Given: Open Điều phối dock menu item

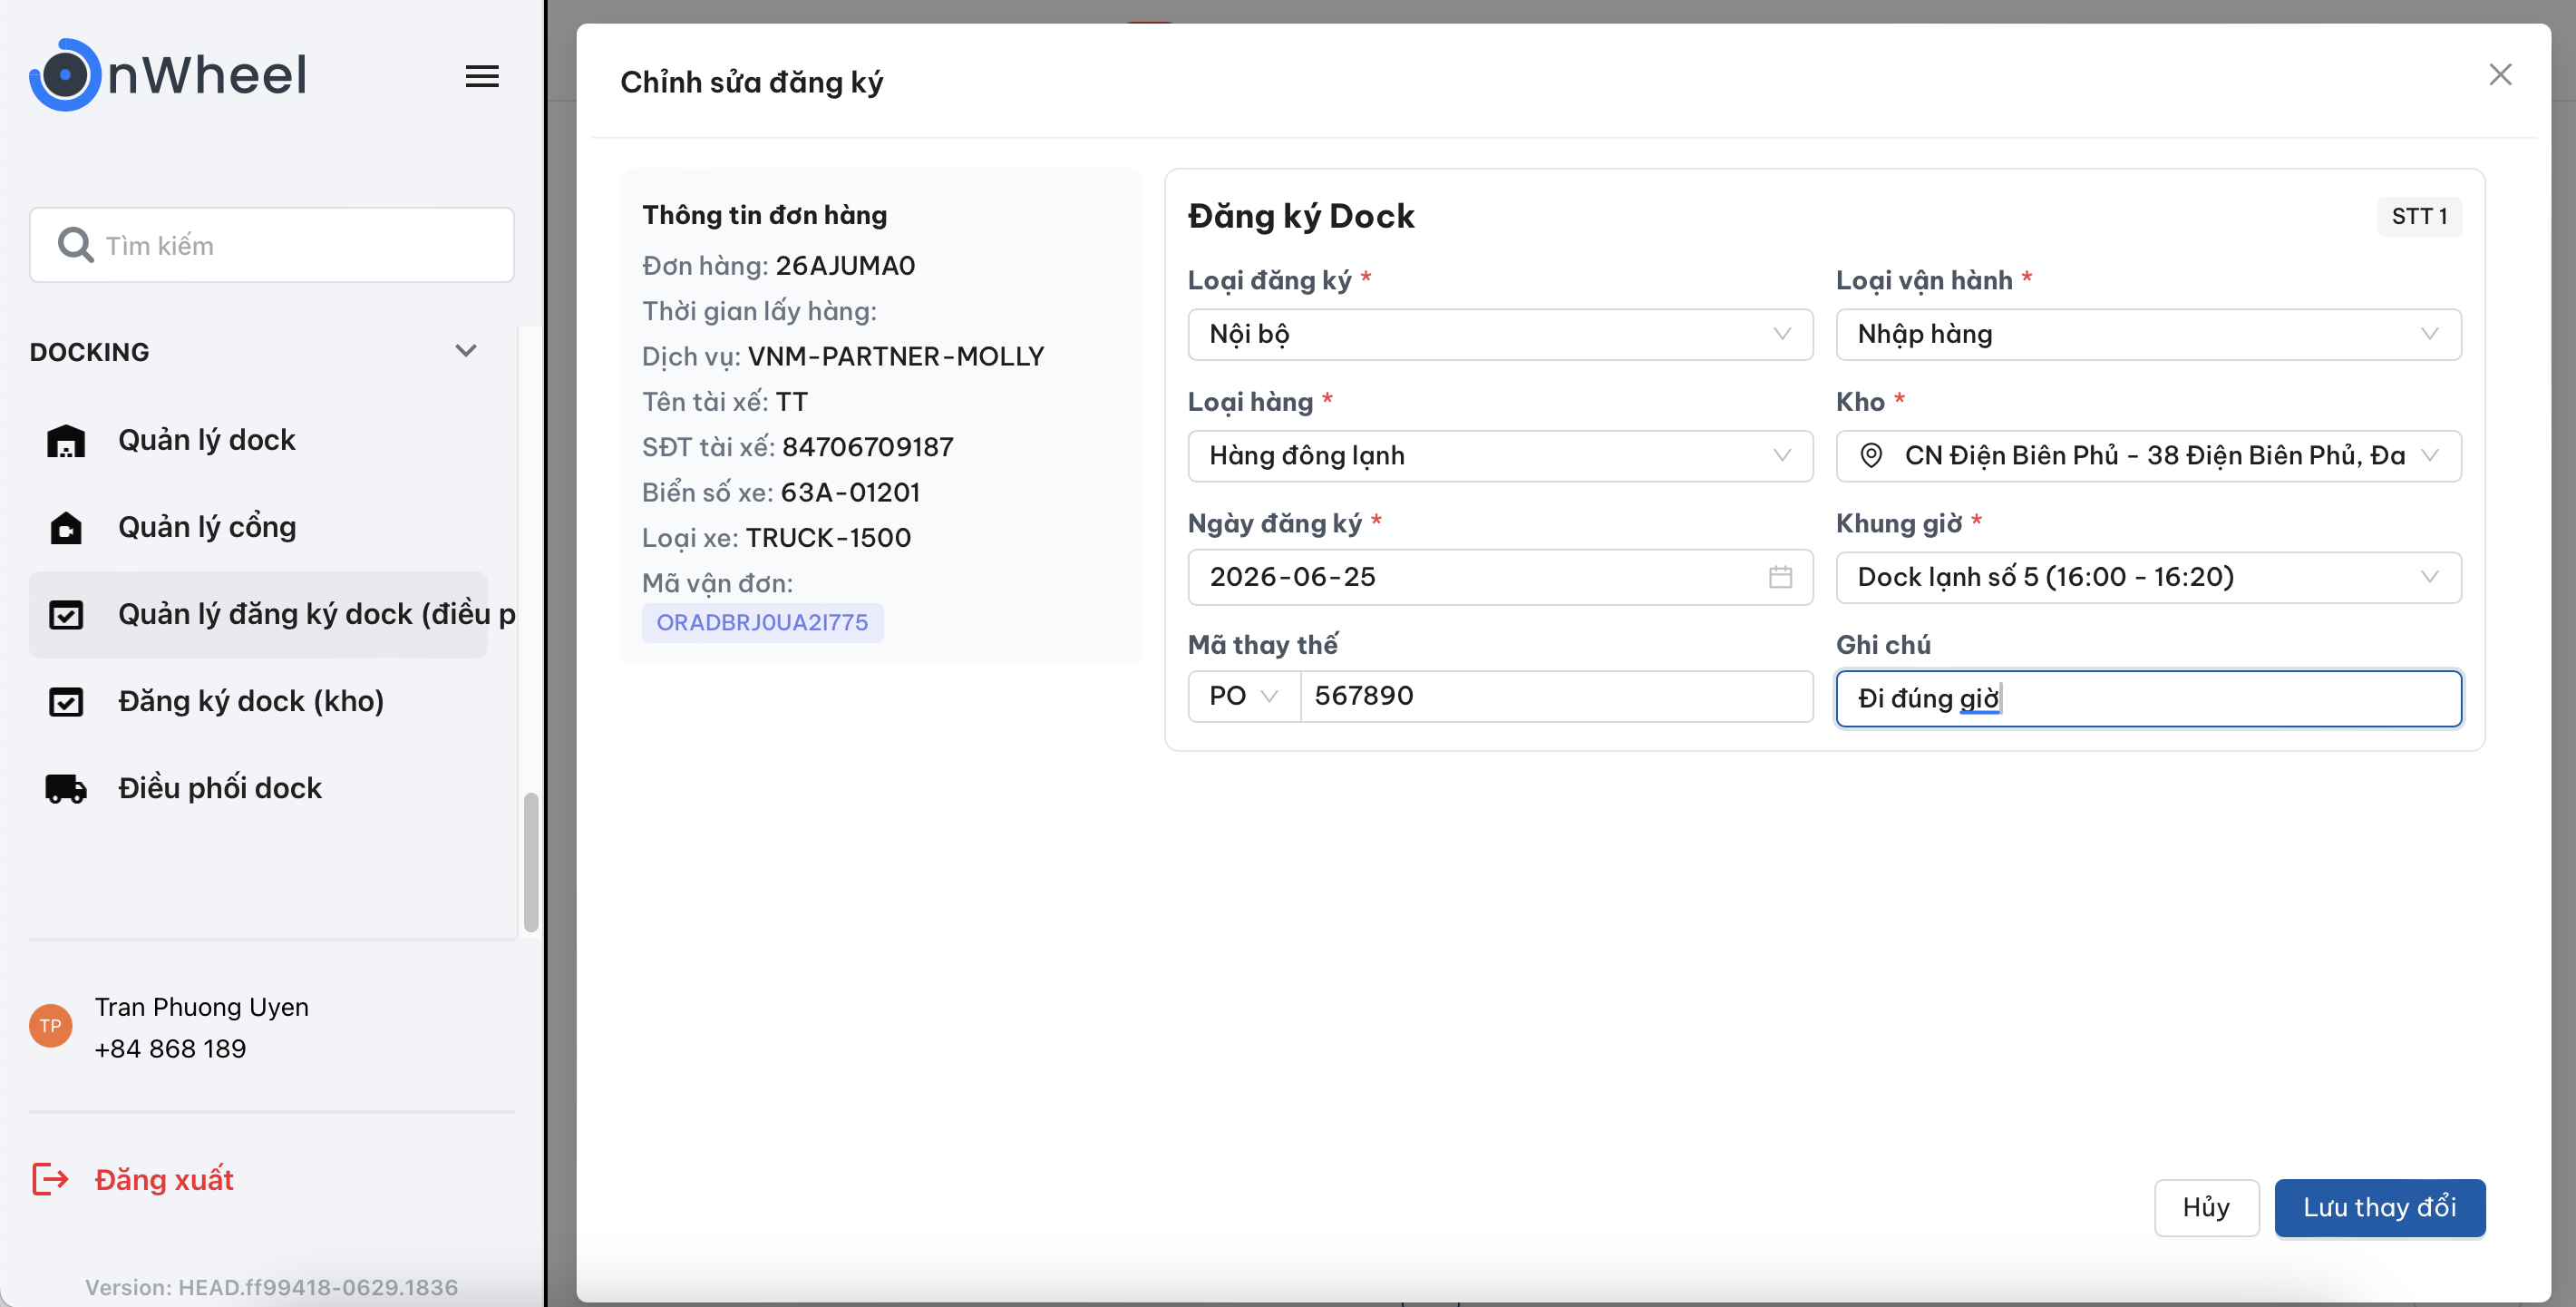Looking at the screenshot, I should coord(258,788).
